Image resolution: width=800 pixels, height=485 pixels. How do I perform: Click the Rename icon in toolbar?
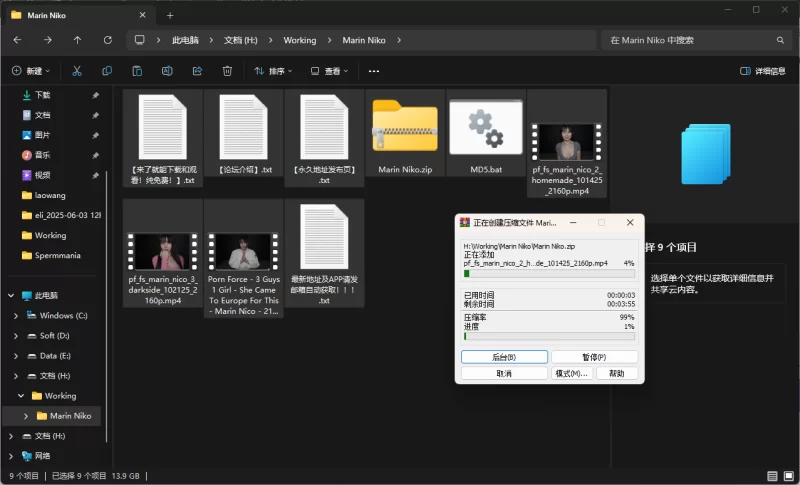167,71
